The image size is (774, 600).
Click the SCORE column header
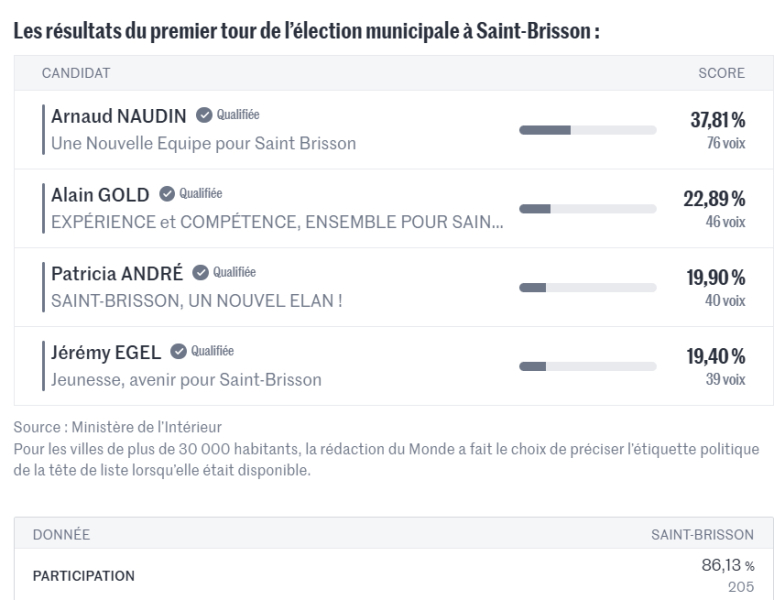pos(721,73)
